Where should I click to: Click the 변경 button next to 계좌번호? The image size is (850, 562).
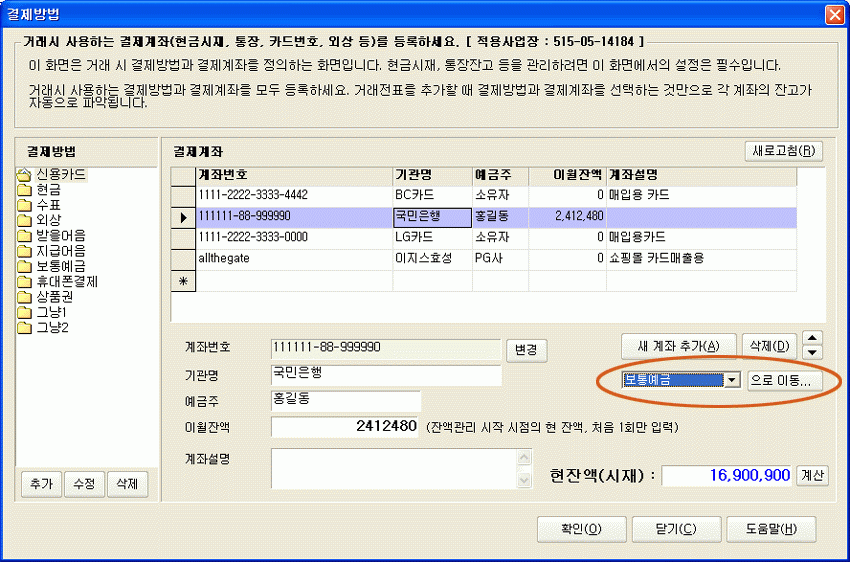526,350
